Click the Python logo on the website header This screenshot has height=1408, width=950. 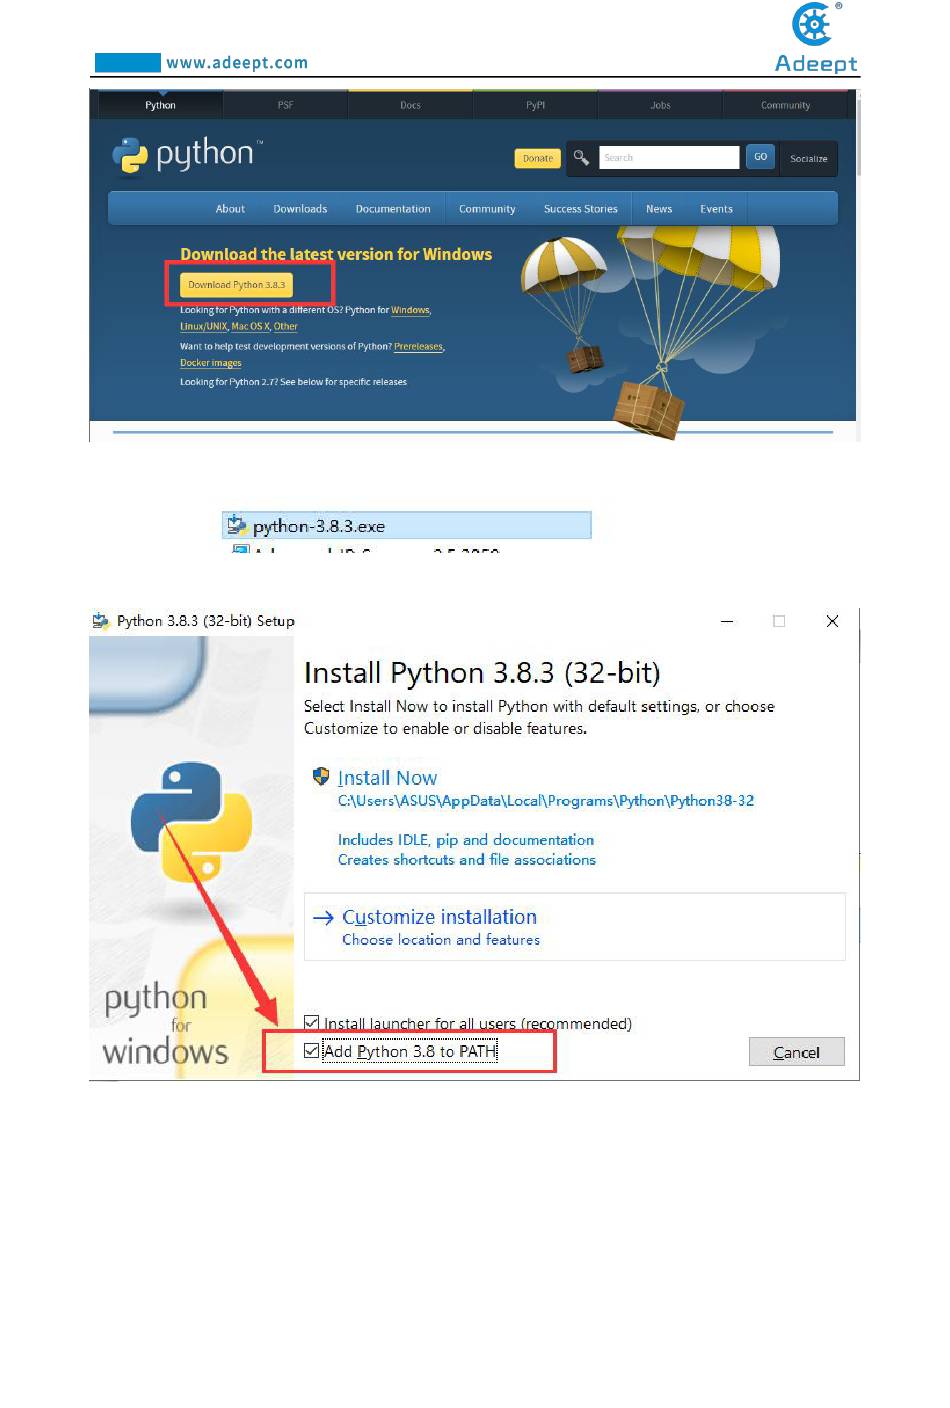(186, 154)
